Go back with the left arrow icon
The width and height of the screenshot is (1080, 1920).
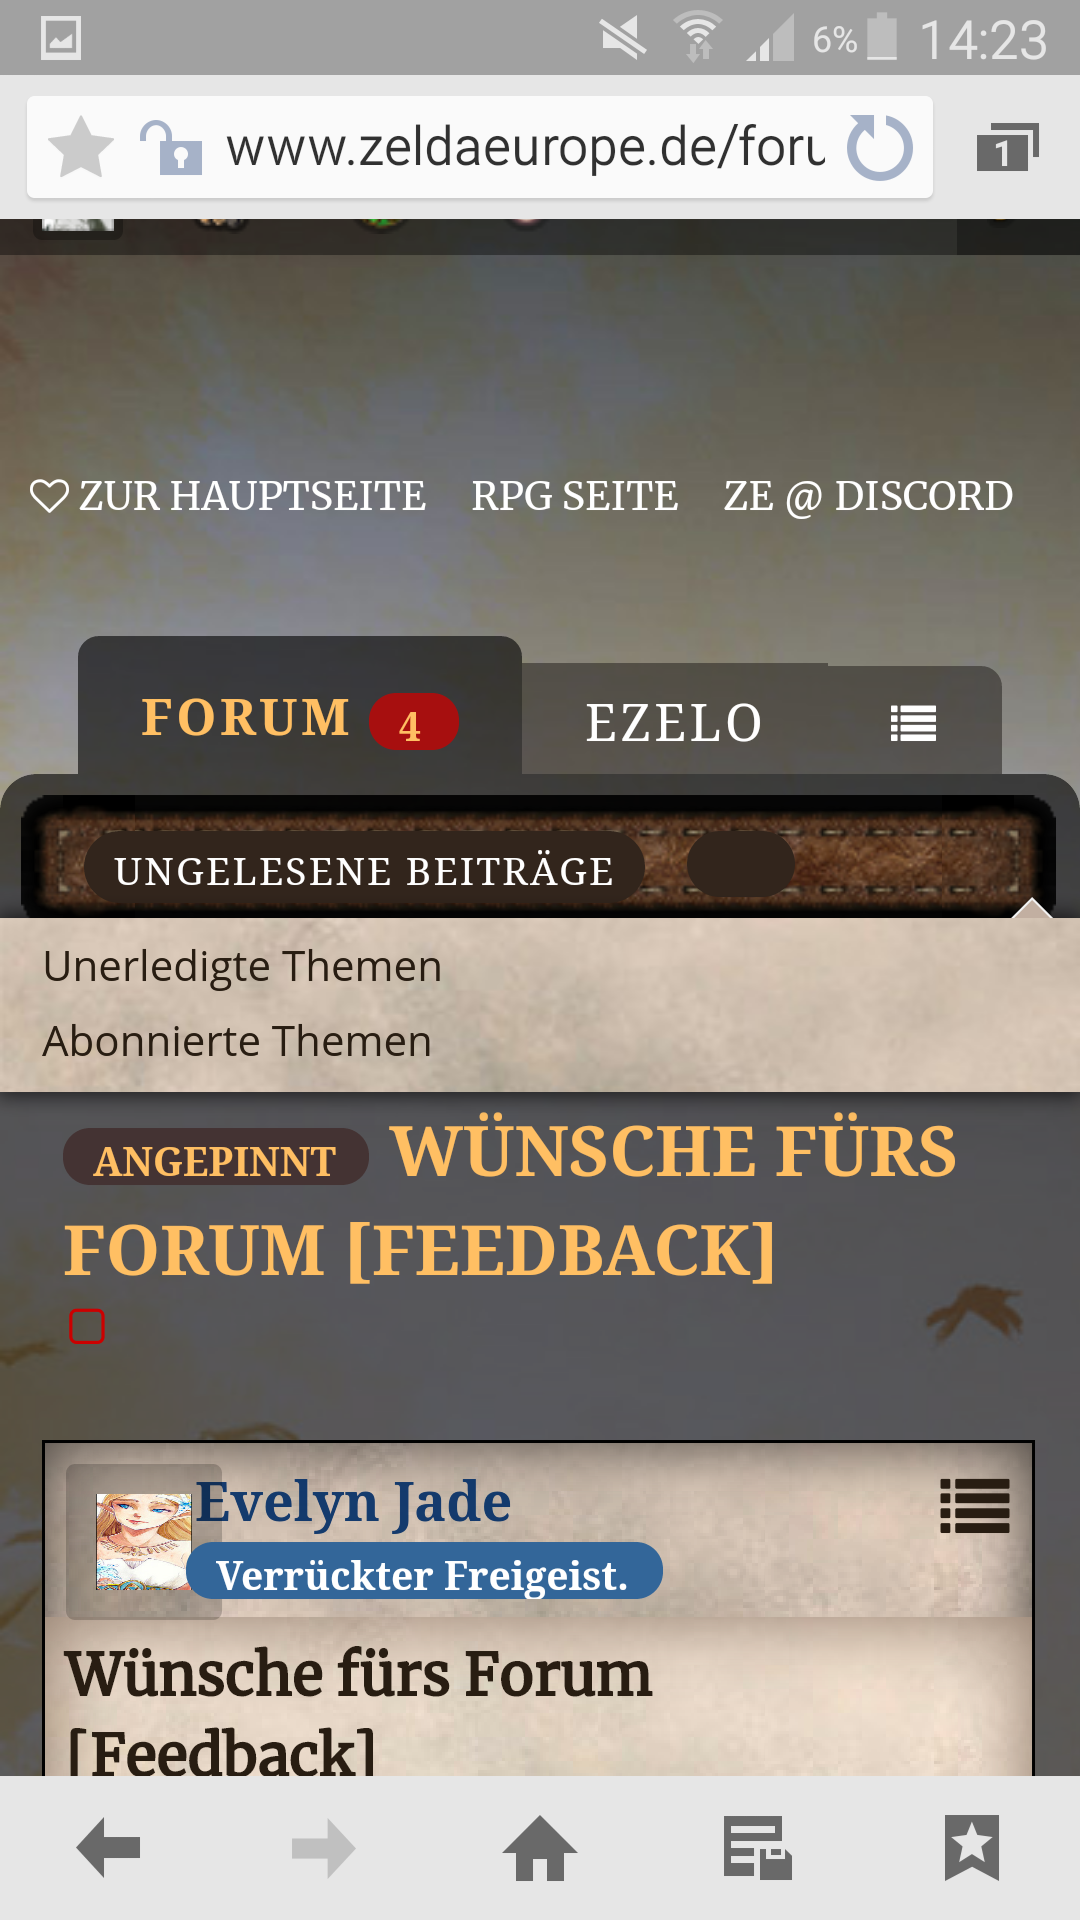pyautogui.click(x=108, y=1848)
